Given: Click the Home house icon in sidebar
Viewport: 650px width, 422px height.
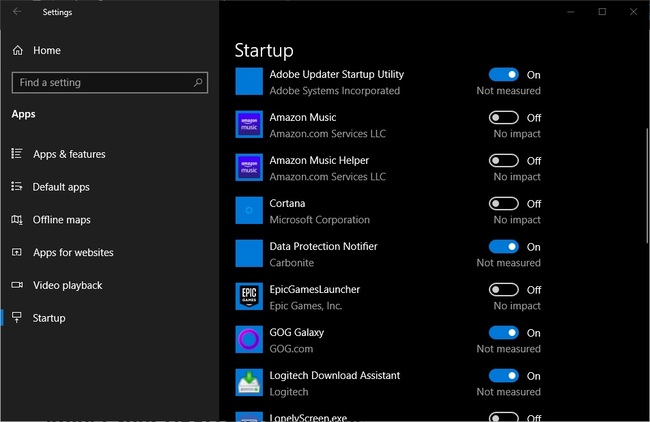Looking at the screenshot, I should [x=17, y=51].
